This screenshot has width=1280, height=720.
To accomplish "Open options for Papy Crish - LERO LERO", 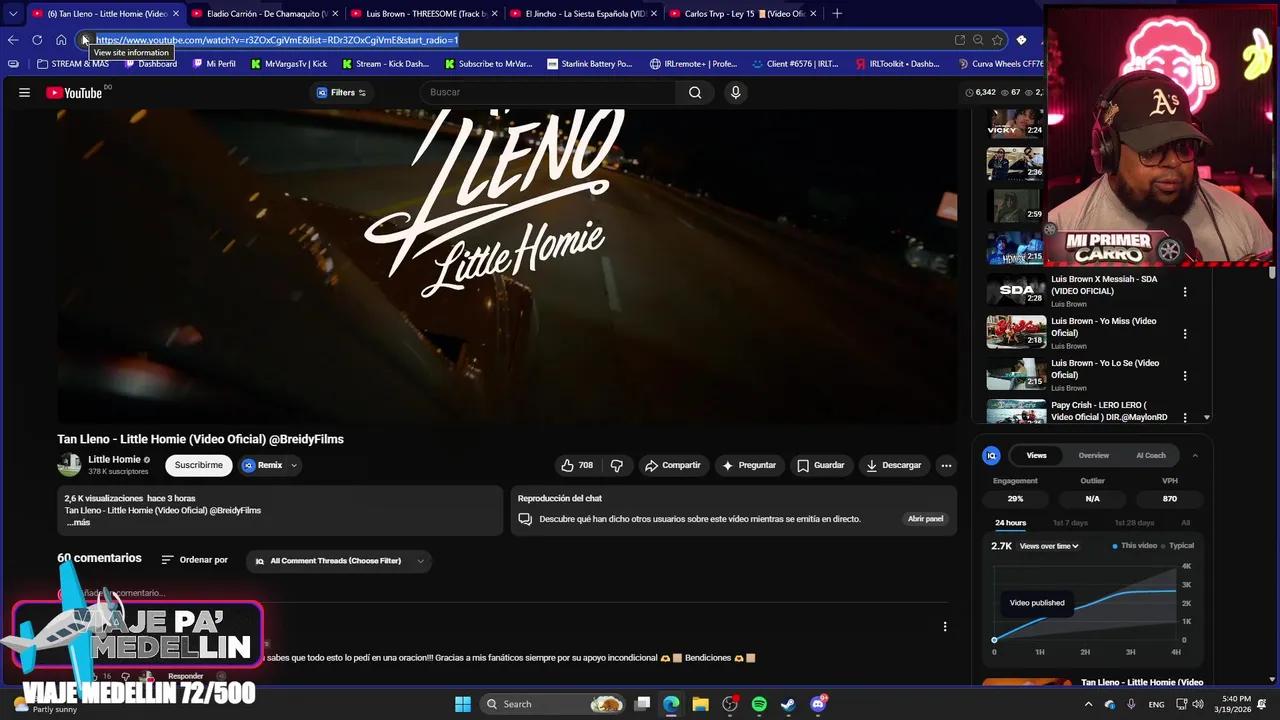I will (1185, 418).
